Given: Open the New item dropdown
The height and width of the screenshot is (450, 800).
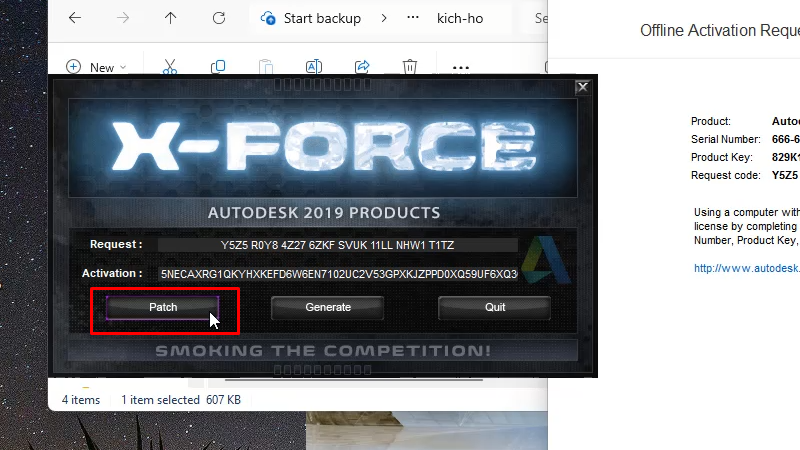Looking at the screenshot, I should point(96,67).
